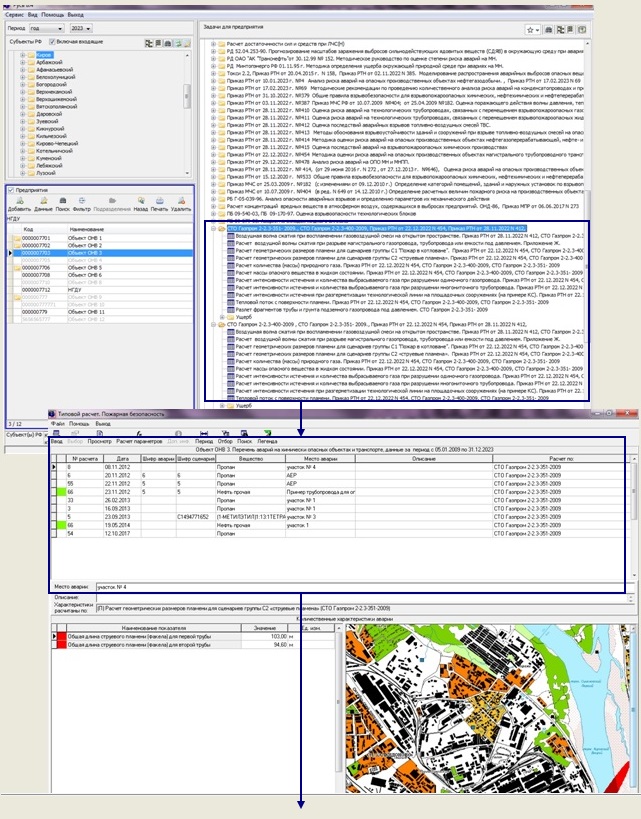This screenshot has height=819, width=641.
Task: Click the Фильтр (Filter) funnel icon
Action: click(x=82, y=202)
